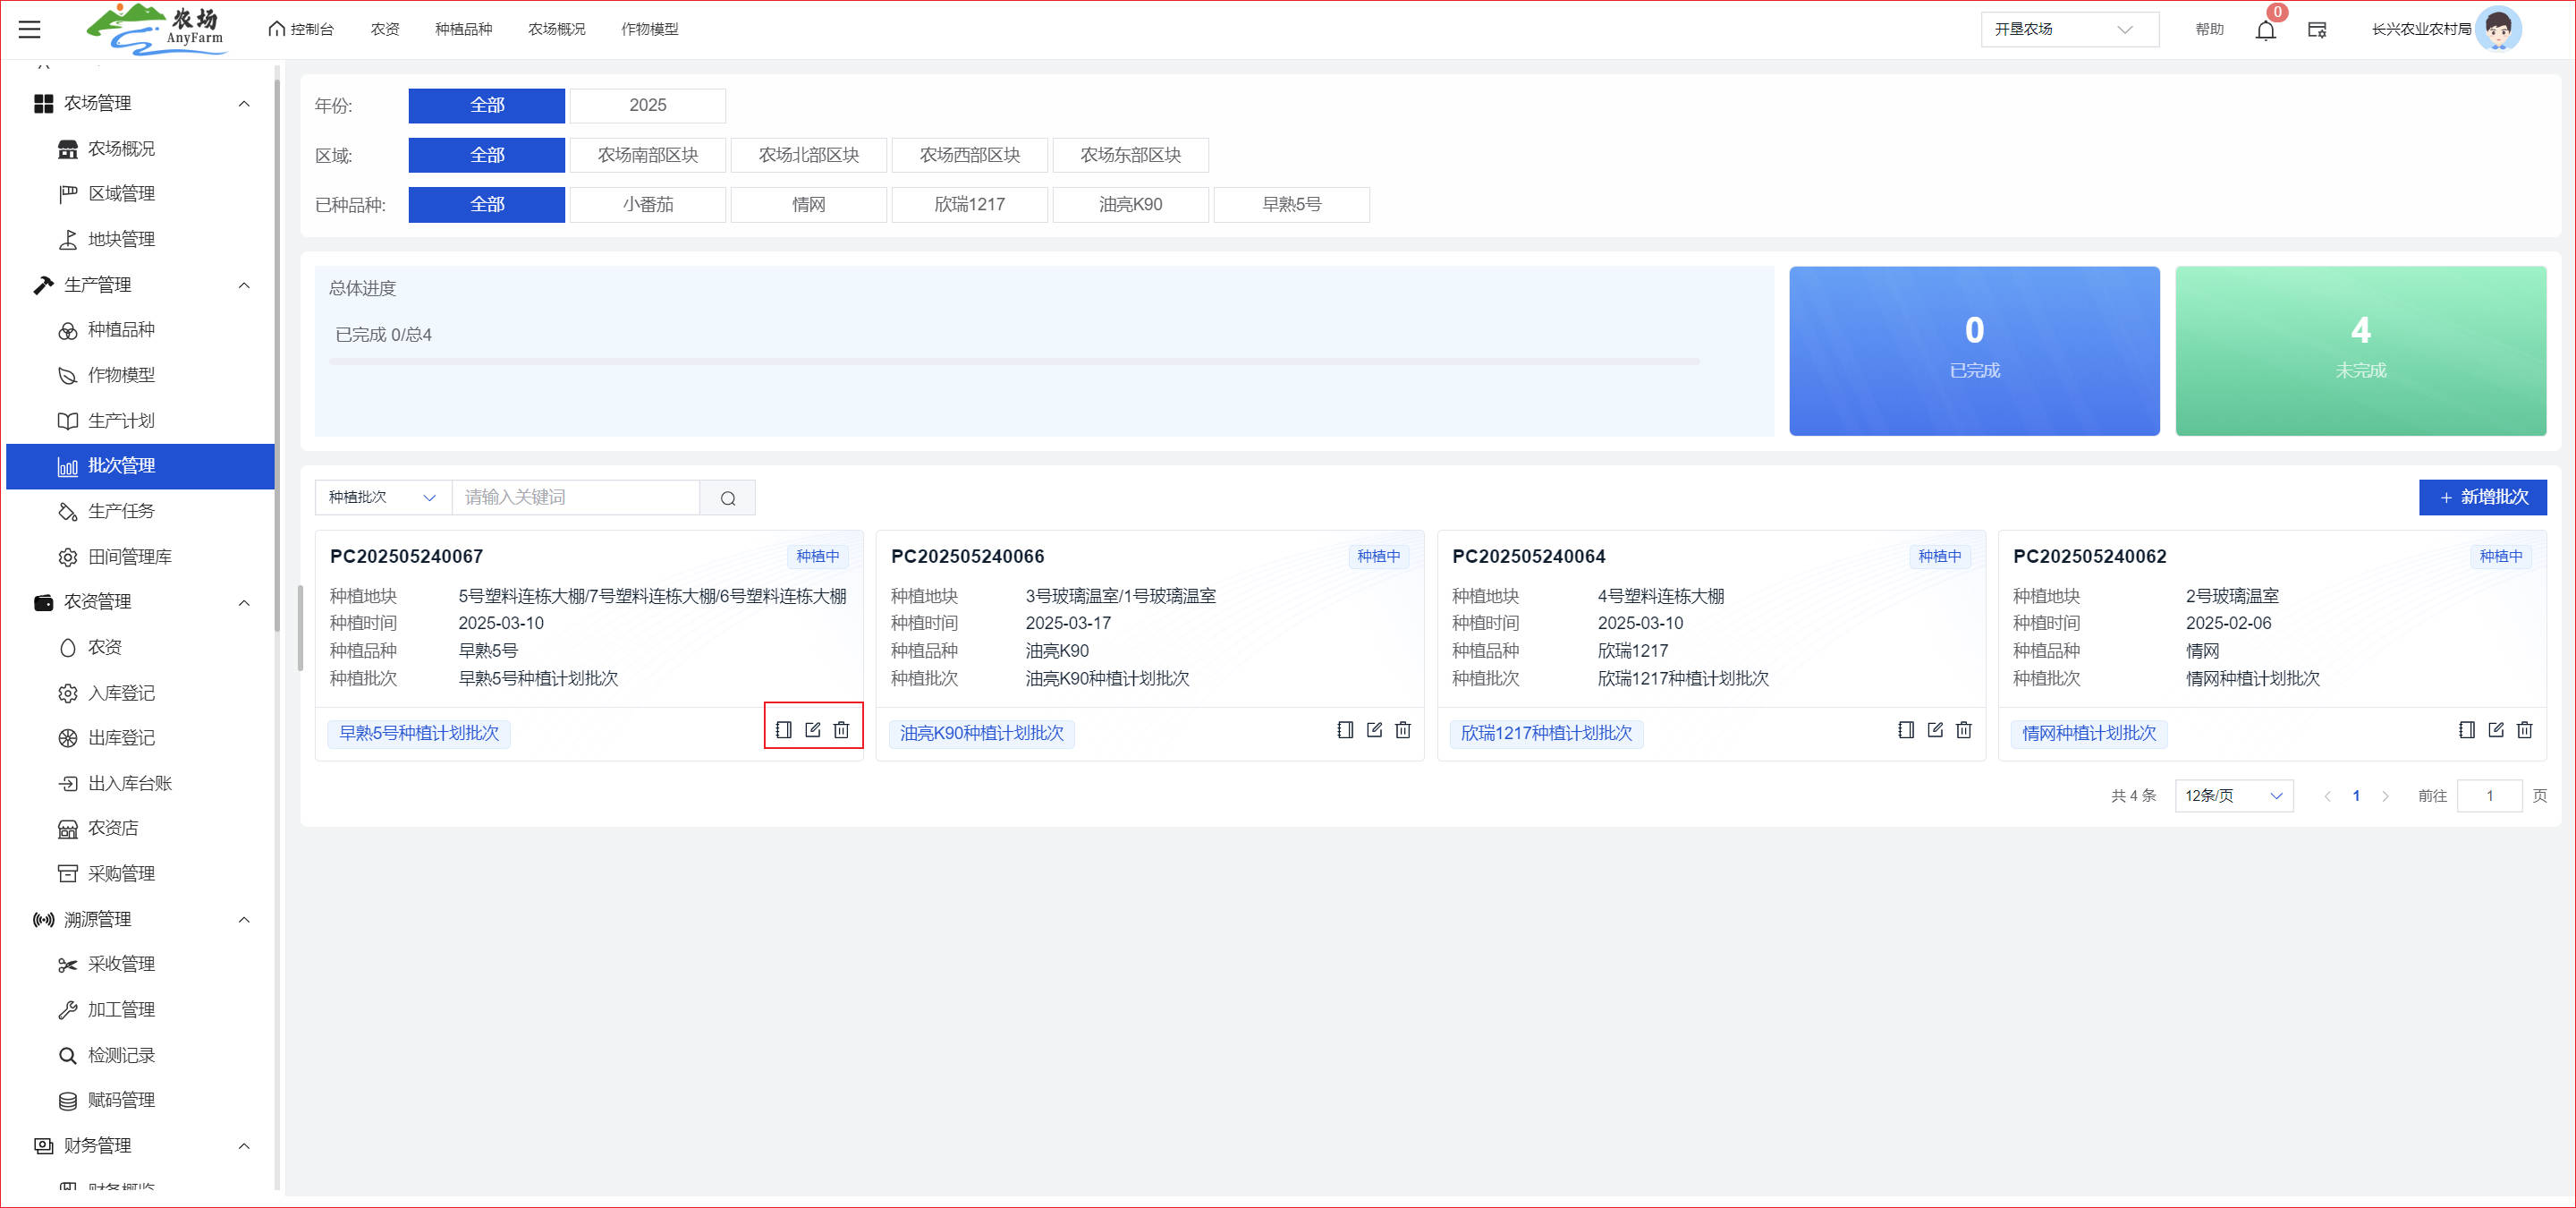Filter planted variety 油亮K90
The height and width of the screenshot is (1208, 2576).
1130,204
